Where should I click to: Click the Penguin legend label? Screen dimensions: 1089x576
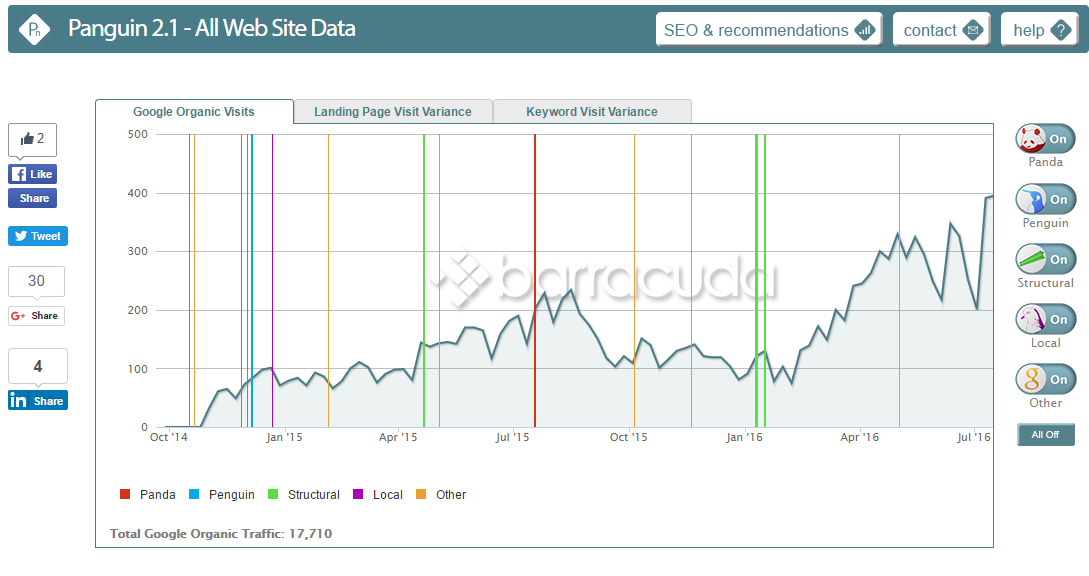point(231,495)
